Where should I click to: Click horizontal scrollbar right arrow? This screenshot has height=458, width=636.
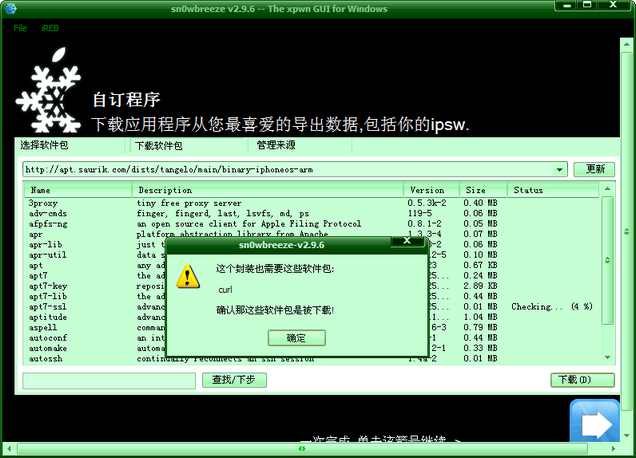coord(613,449)
